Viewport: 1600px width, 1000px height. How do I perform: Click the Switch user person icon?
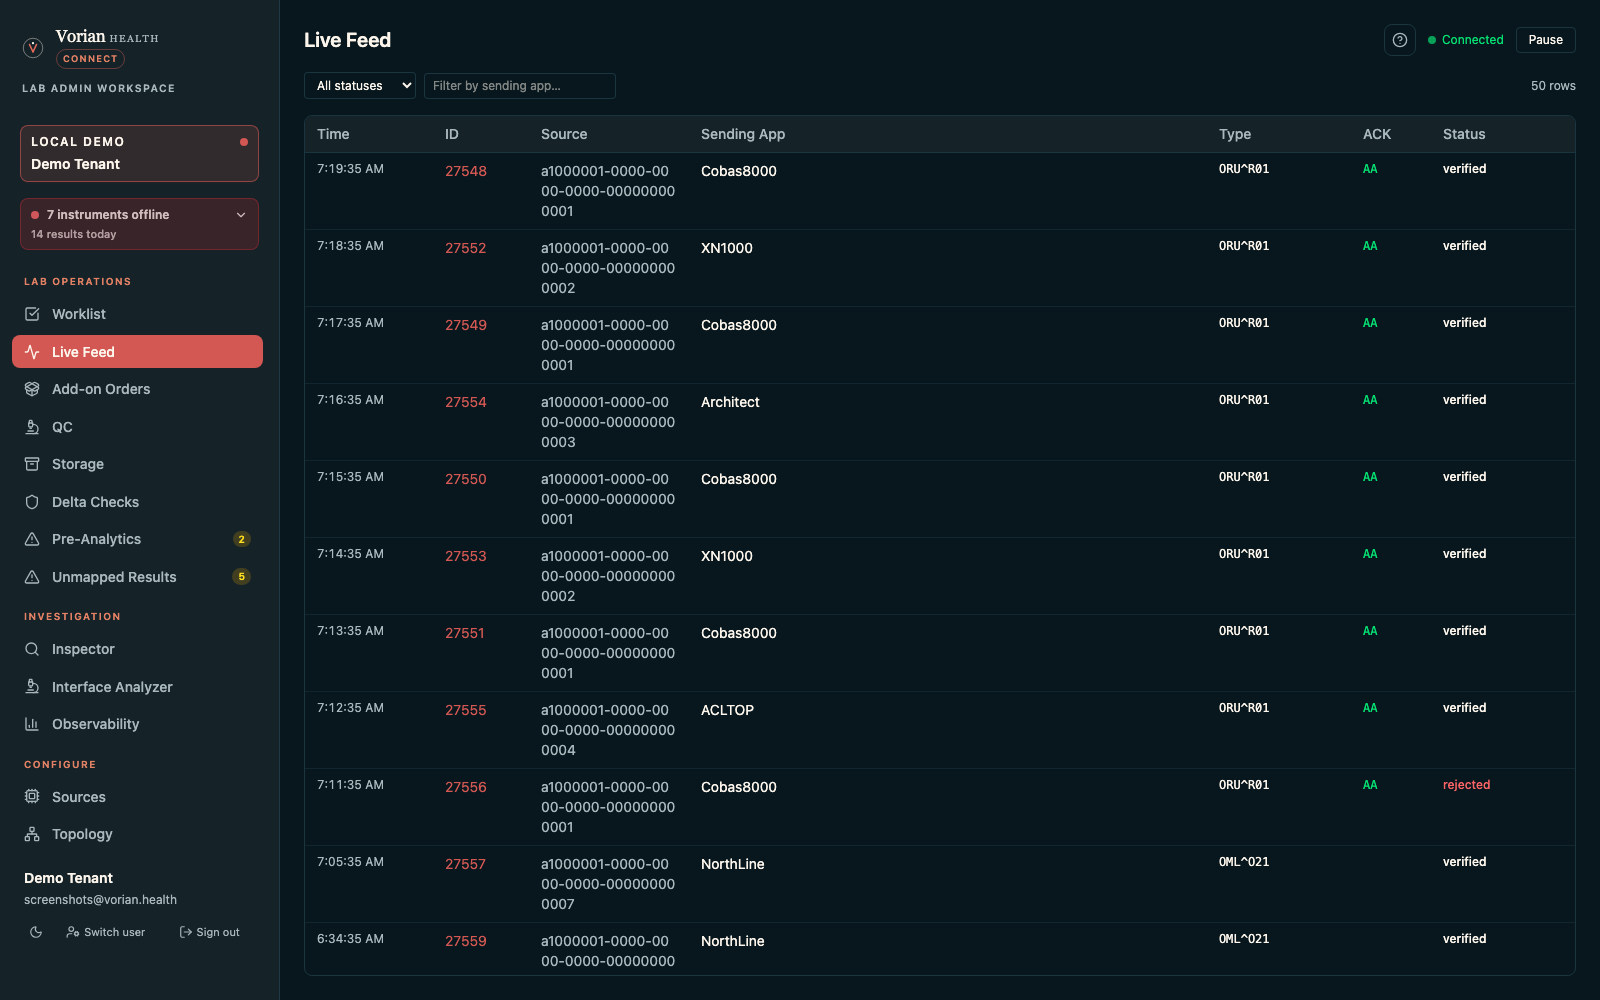point(73,932)
